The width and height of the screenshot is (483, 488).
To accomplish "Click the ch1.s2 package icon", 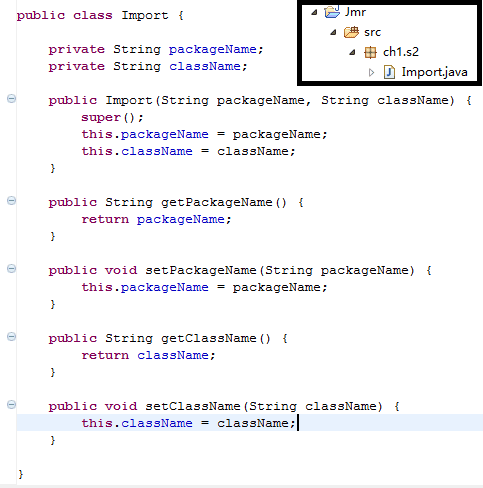I will coord(370,52).
